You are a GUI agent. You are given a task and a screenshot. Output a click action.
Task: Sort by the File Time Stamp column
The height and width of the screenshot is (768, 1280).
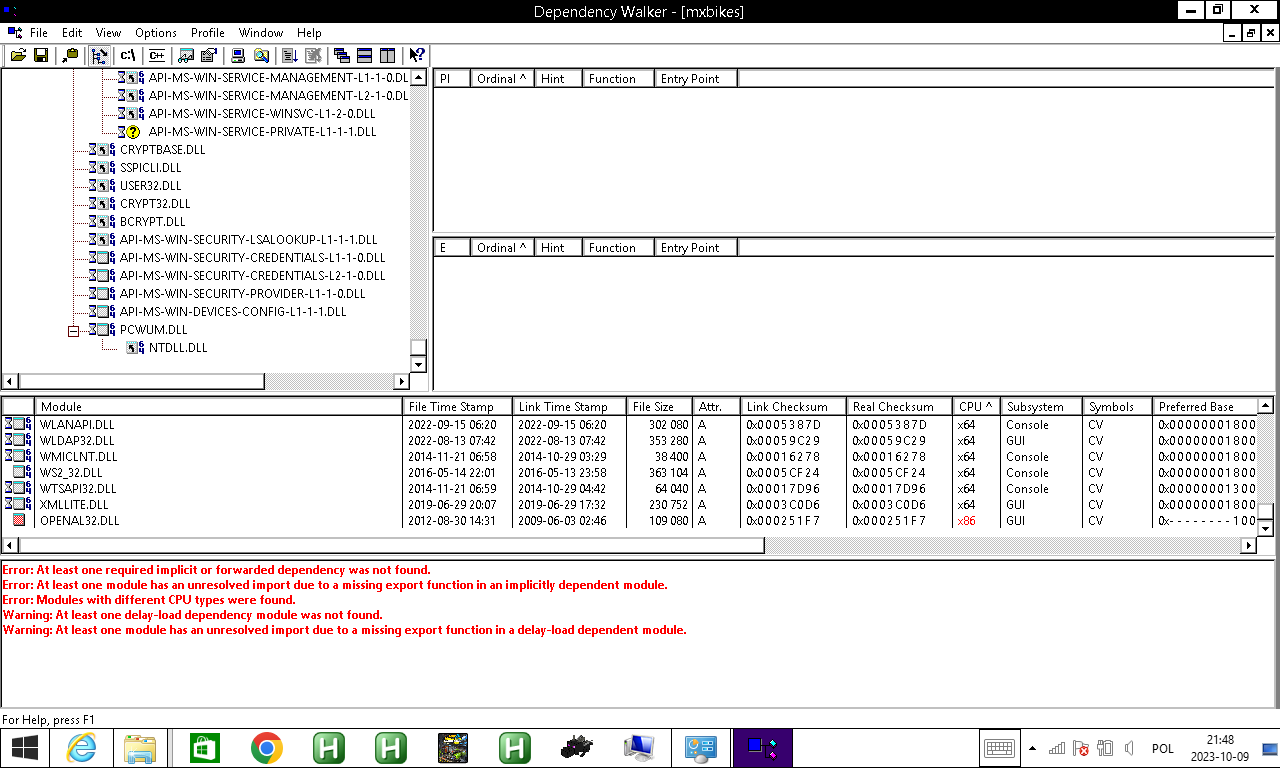pos(458,407)
